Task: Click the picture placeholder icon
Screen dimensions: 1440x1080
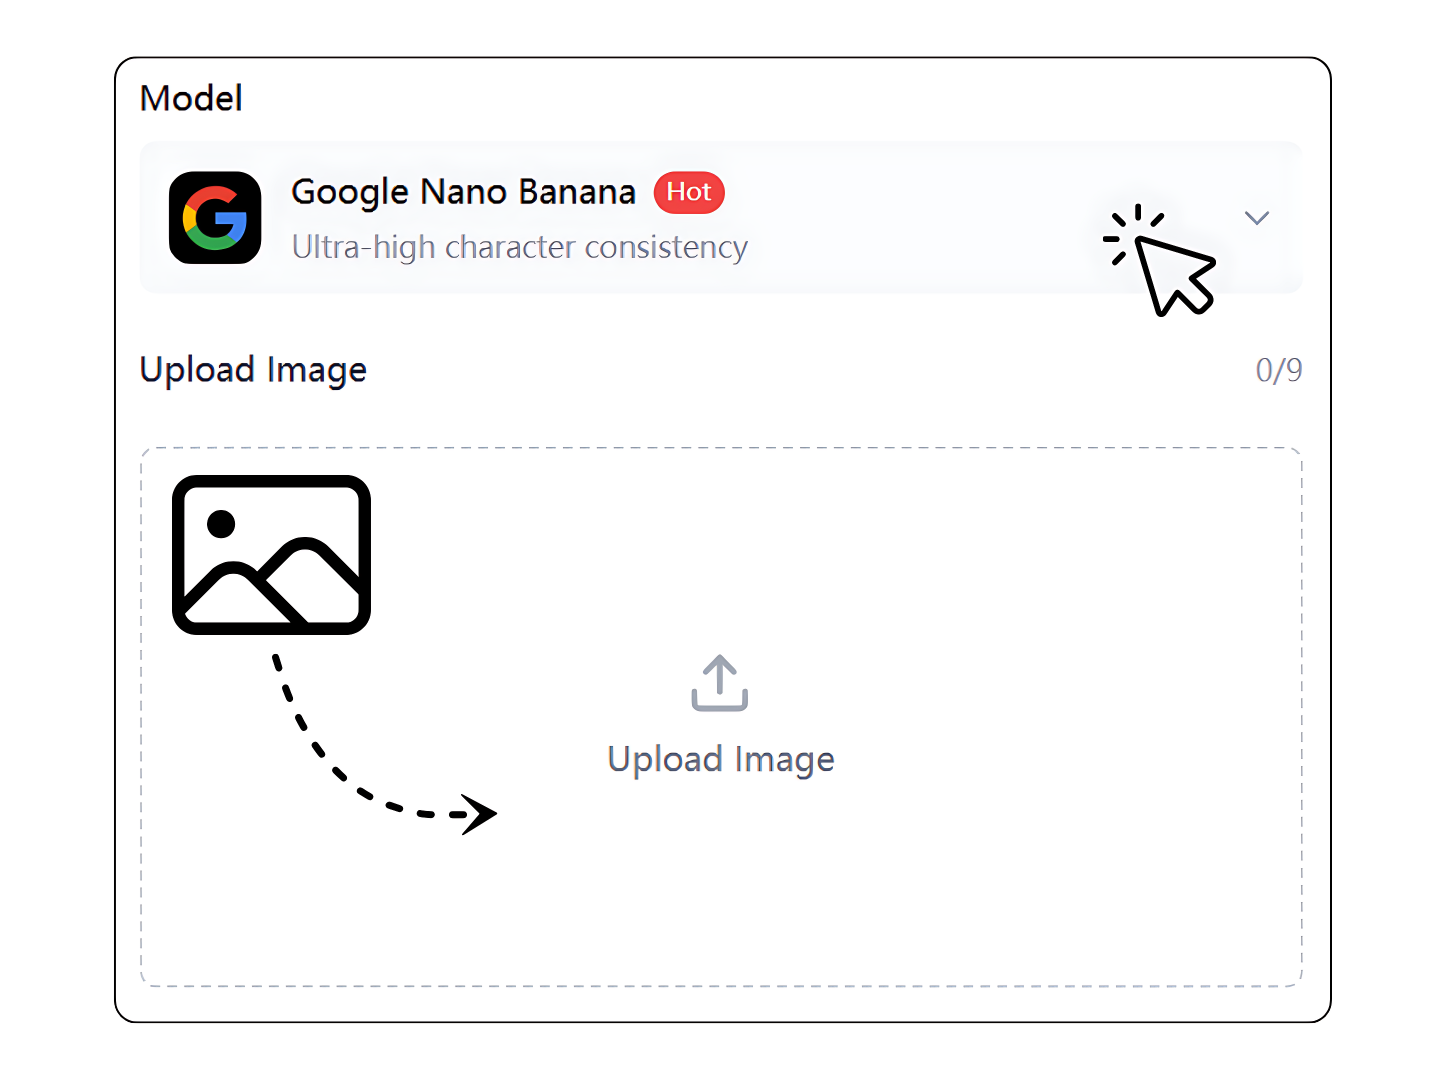Action: 271,555
